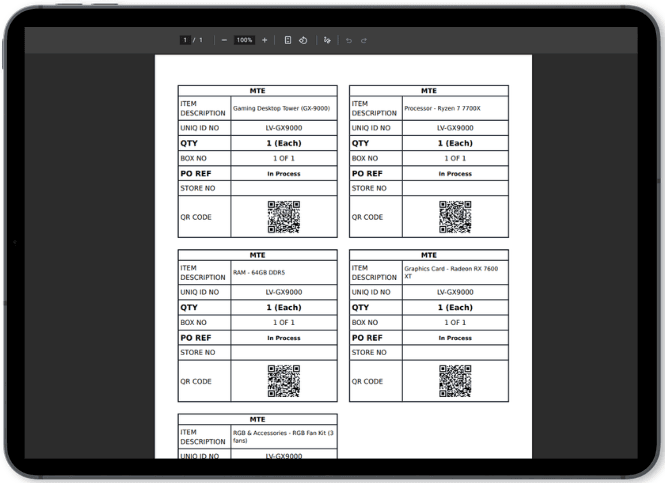The height and width of the screenshot is (483, 665).
Task: Click the RAM 64GB DDR5 label QR code
Action: tap(284, 381)
